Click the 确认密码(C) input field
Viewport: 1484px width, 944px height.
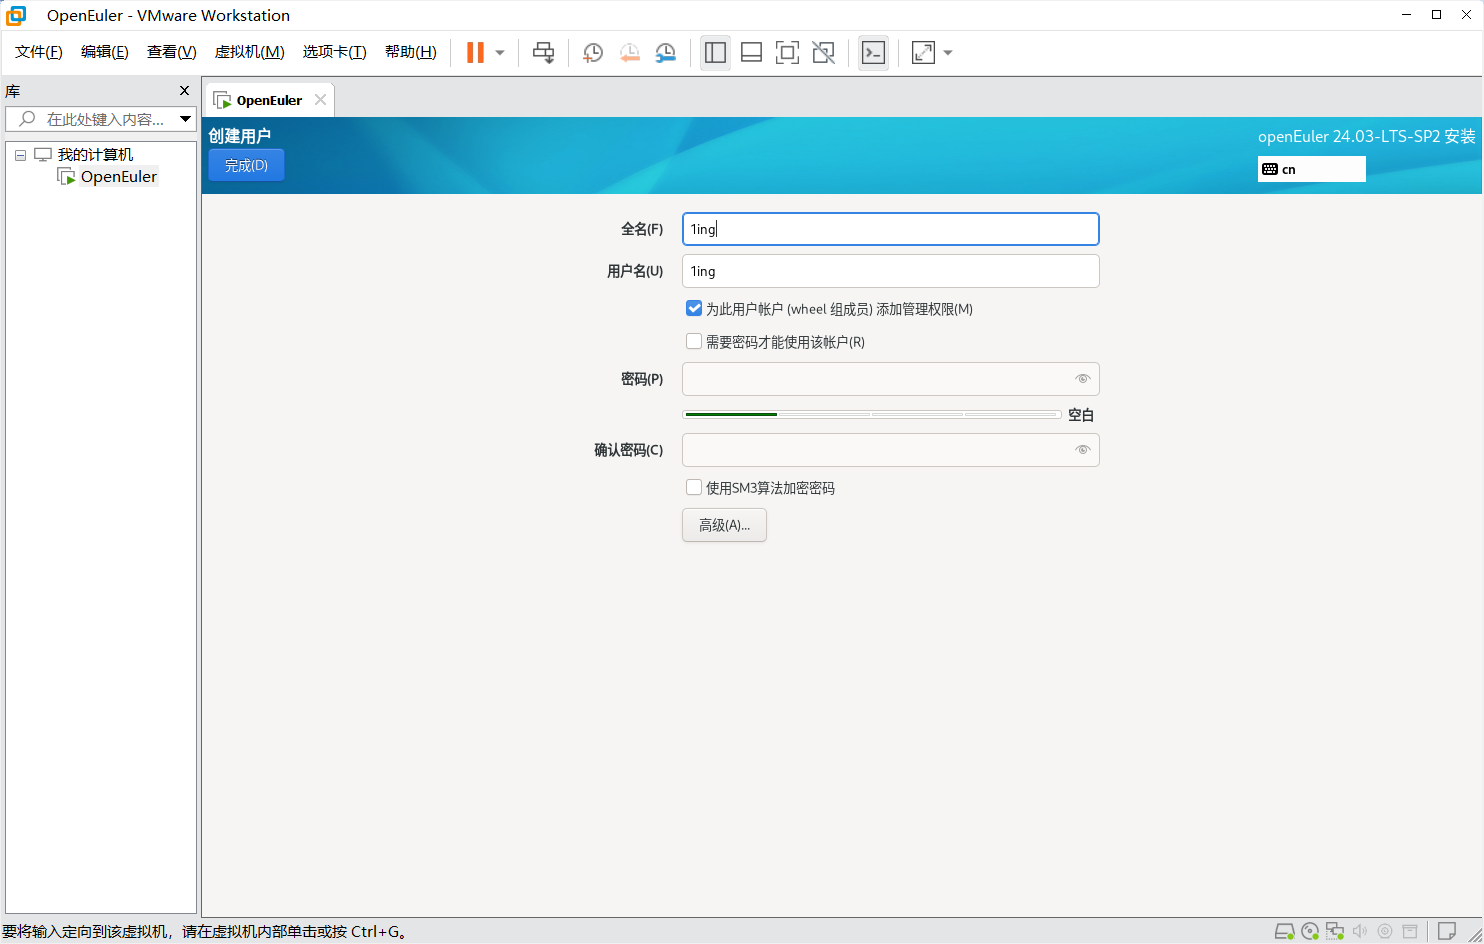click(x=890, y=450)
